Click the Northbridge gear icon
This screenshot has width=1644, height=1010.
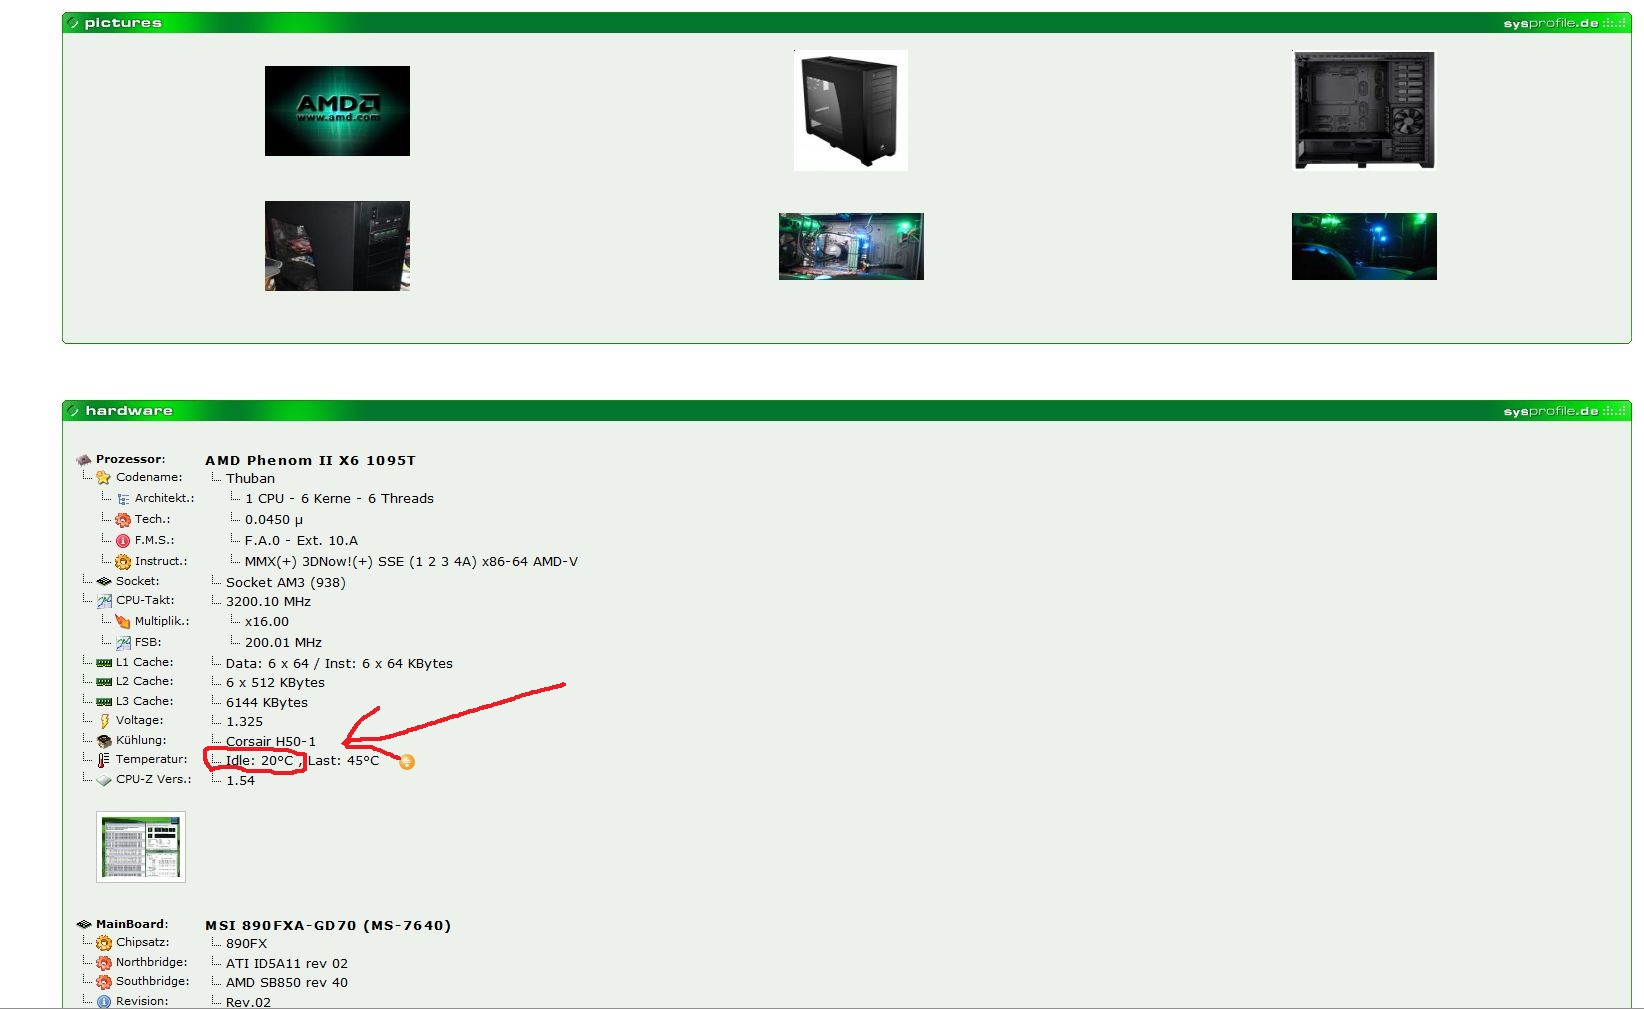click(104, 963)
